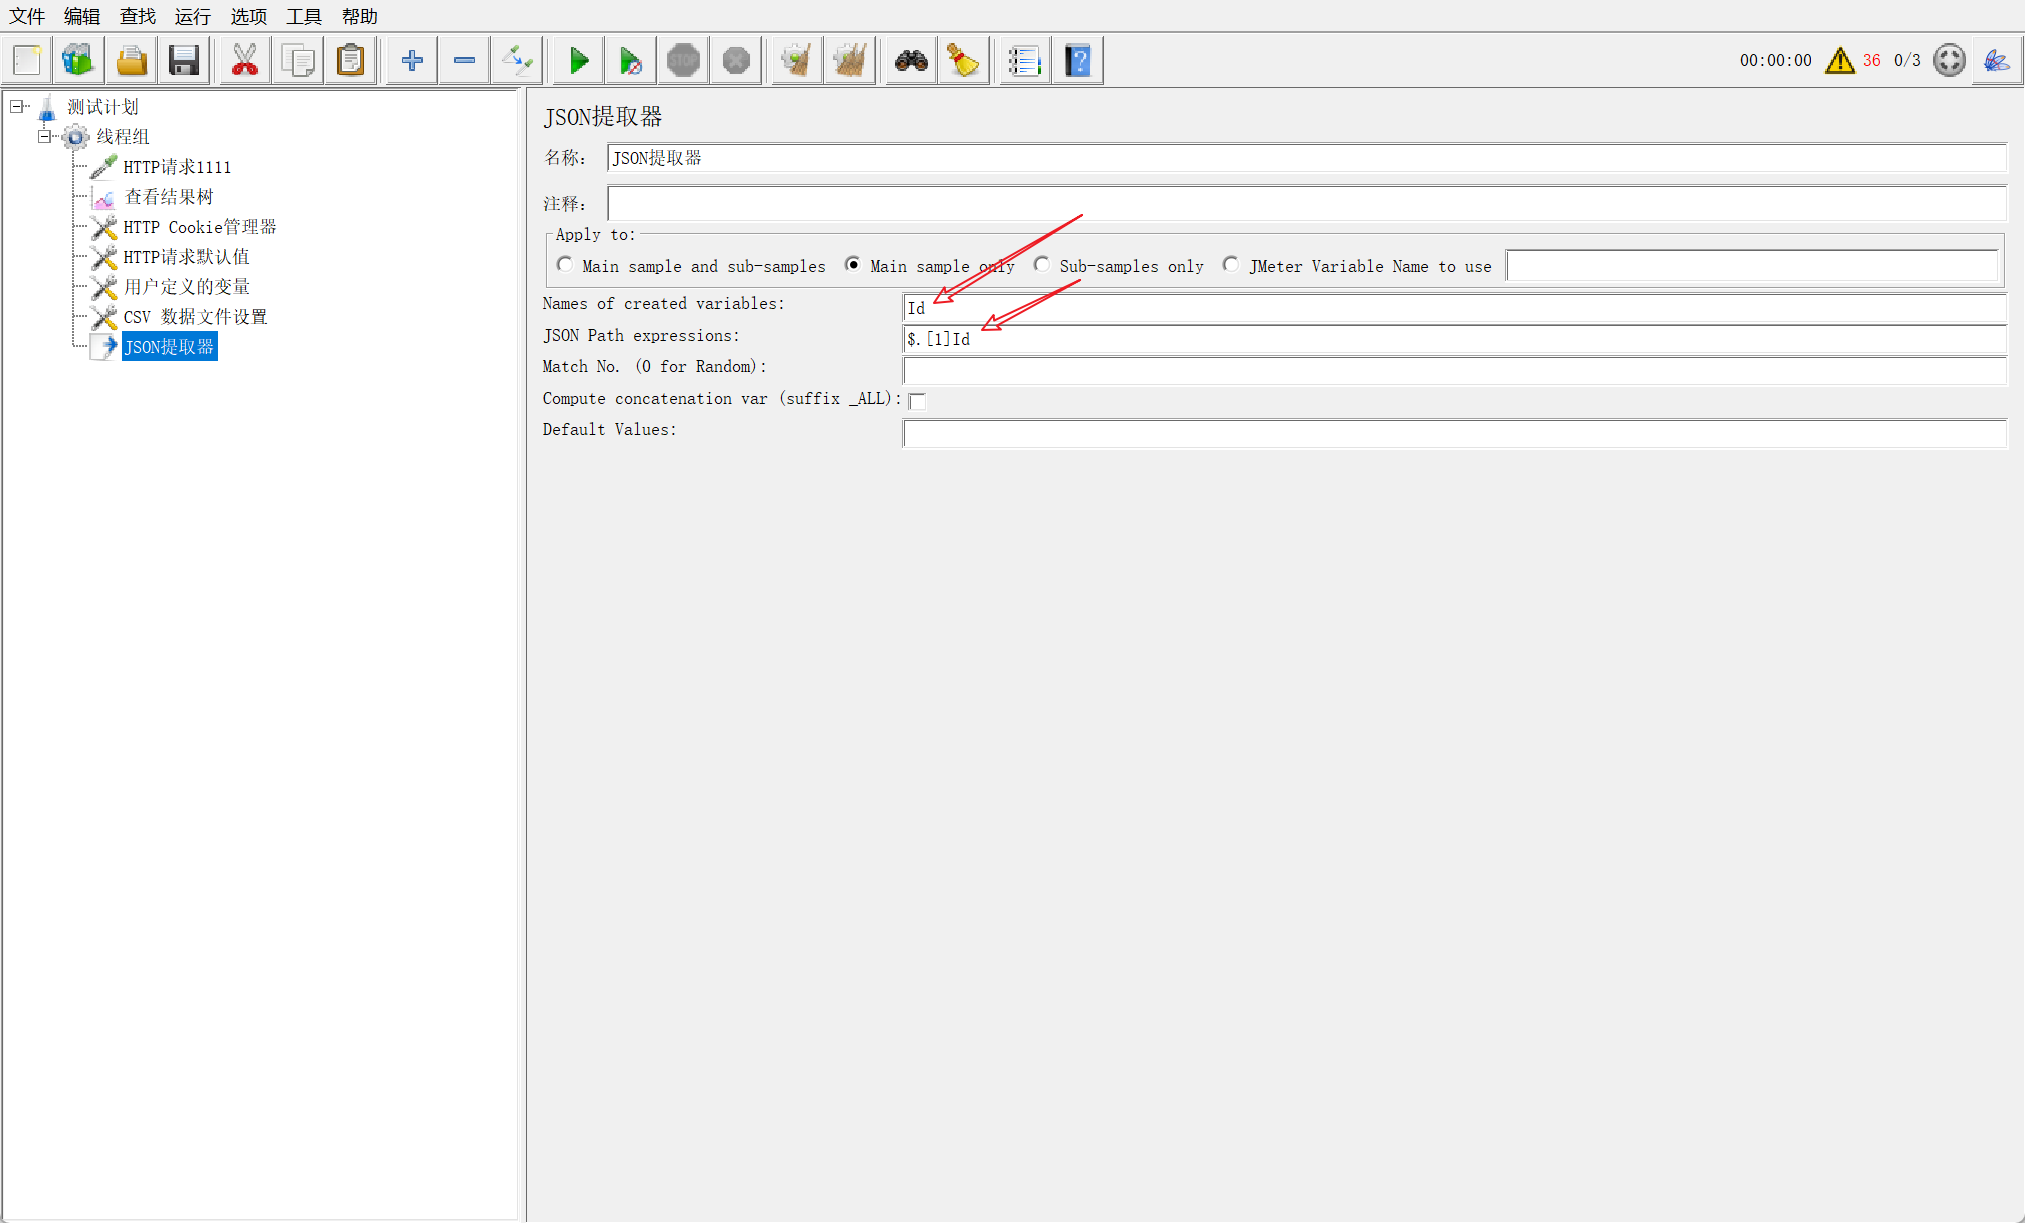Screen dimensions: 2025x1223
Task: Click the 注释 comment field
Action: [1306, 203]
